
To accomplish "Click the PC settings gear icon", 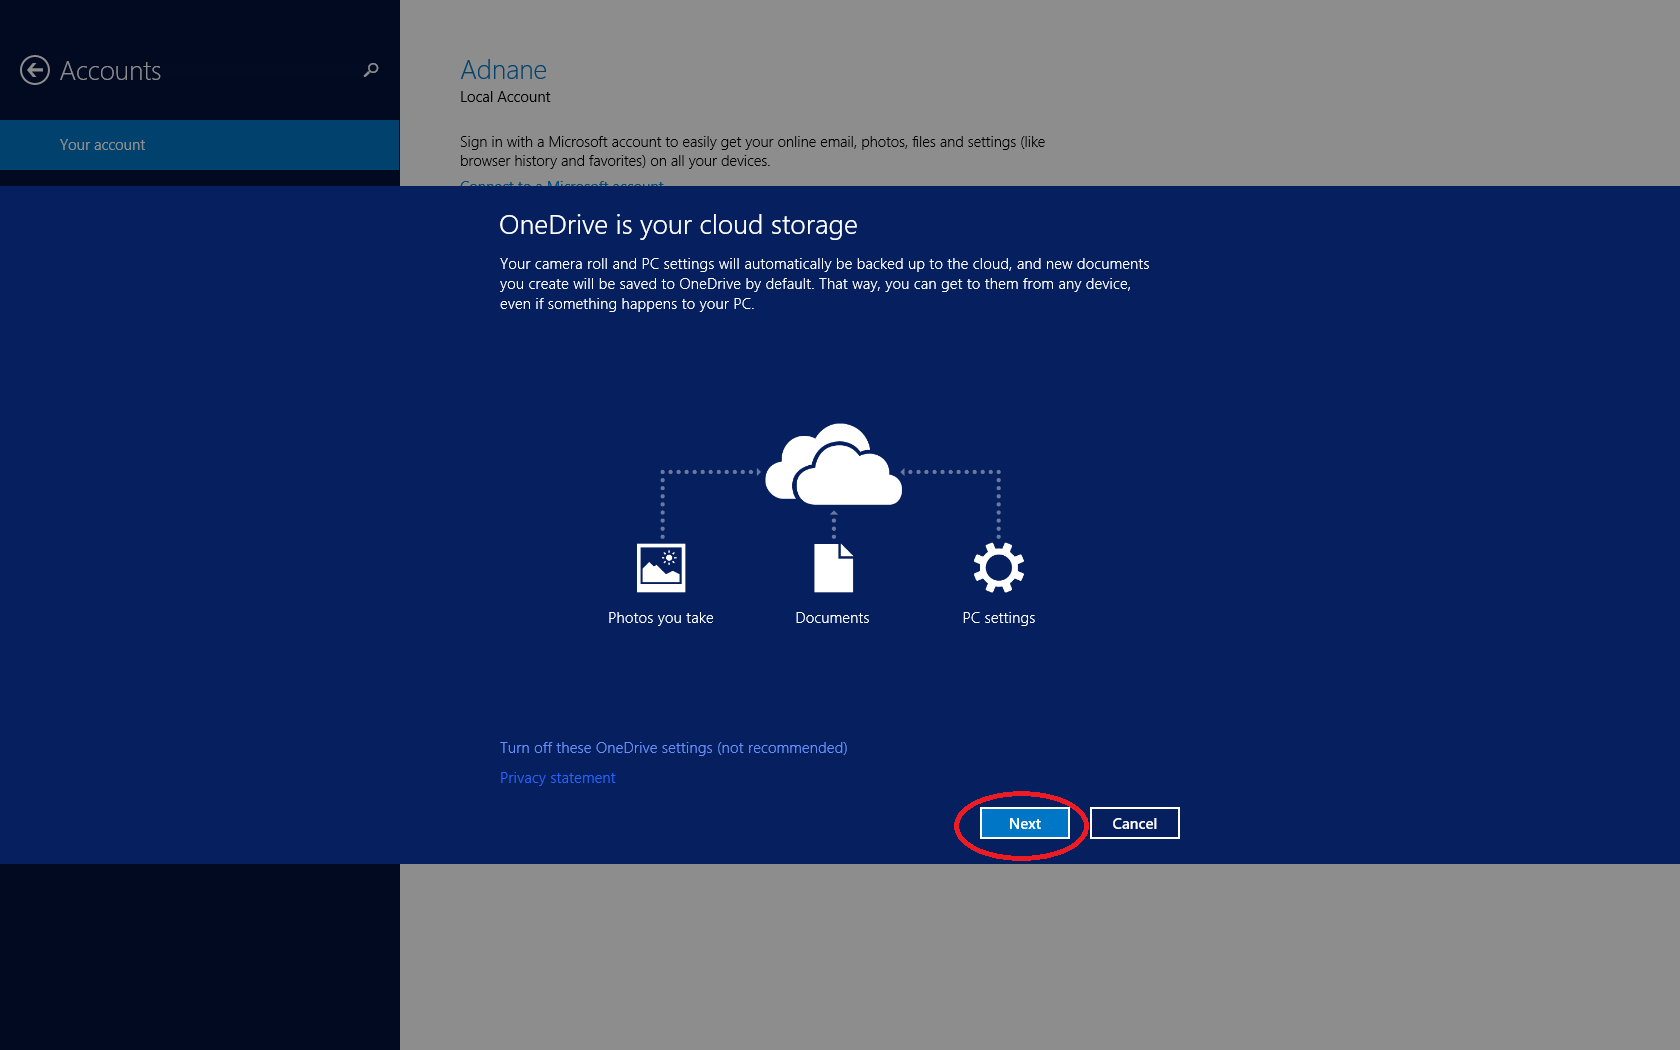I will tap(999, 568).
